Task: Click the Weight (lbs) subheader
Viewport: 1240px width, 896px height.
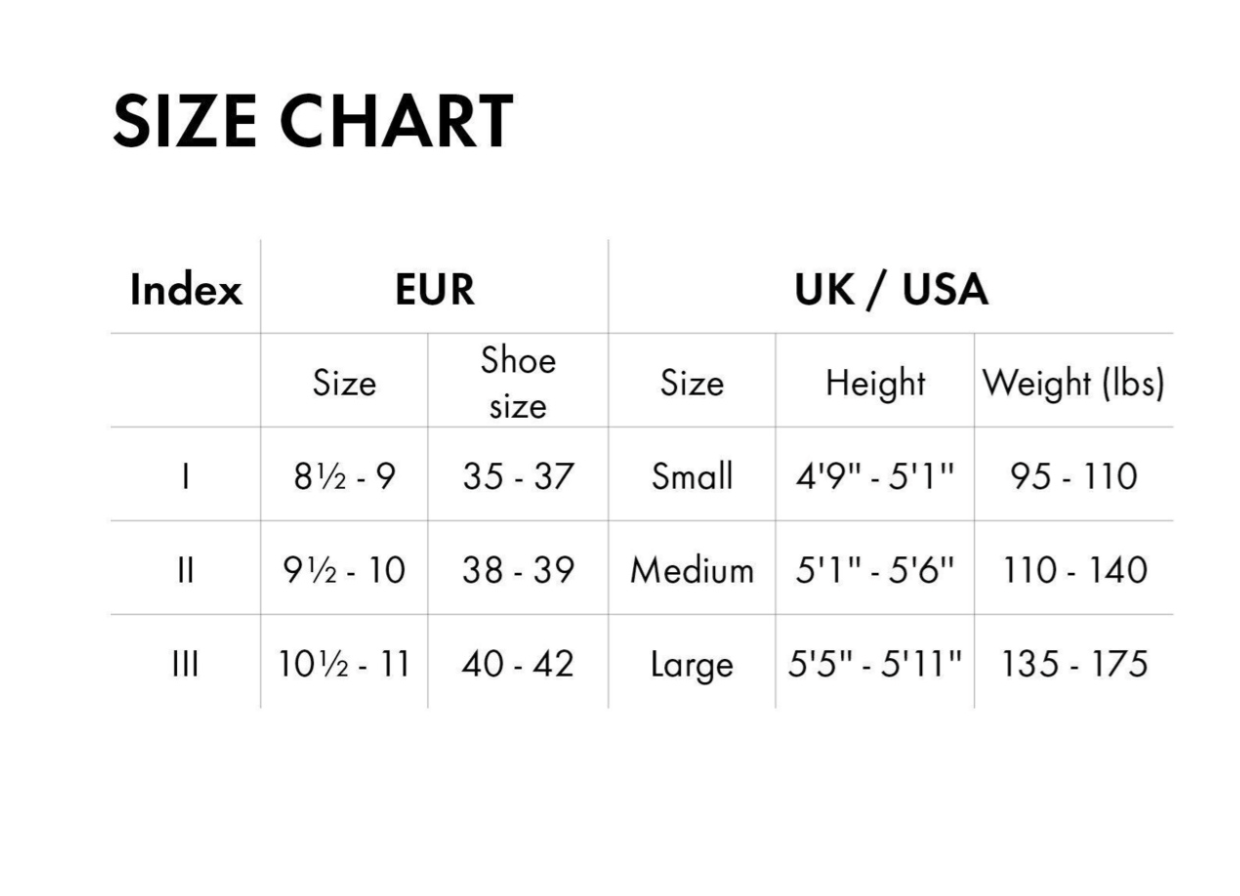Action: tap(1073, 383)
